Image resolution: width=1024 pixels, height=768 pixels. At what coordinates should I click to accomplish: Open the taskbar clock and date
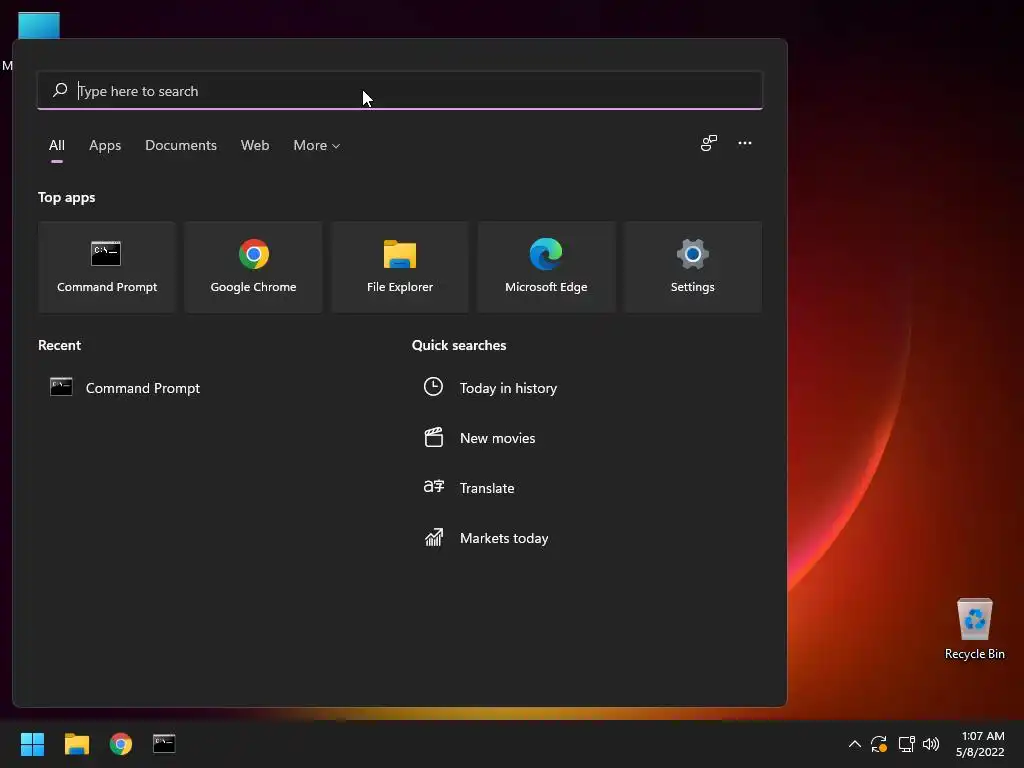click(980, 744)
